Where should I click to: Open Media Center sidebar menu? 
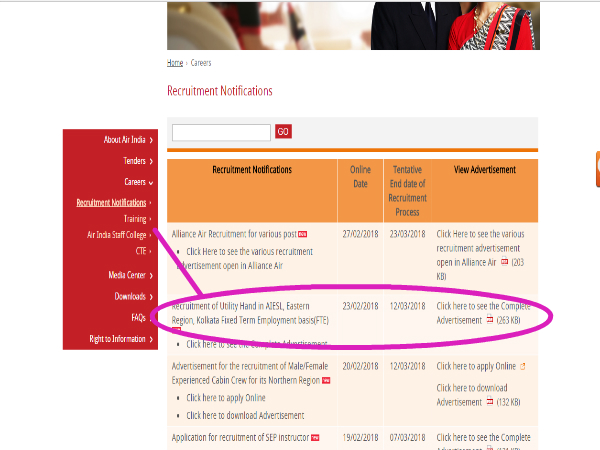[127, 275]
